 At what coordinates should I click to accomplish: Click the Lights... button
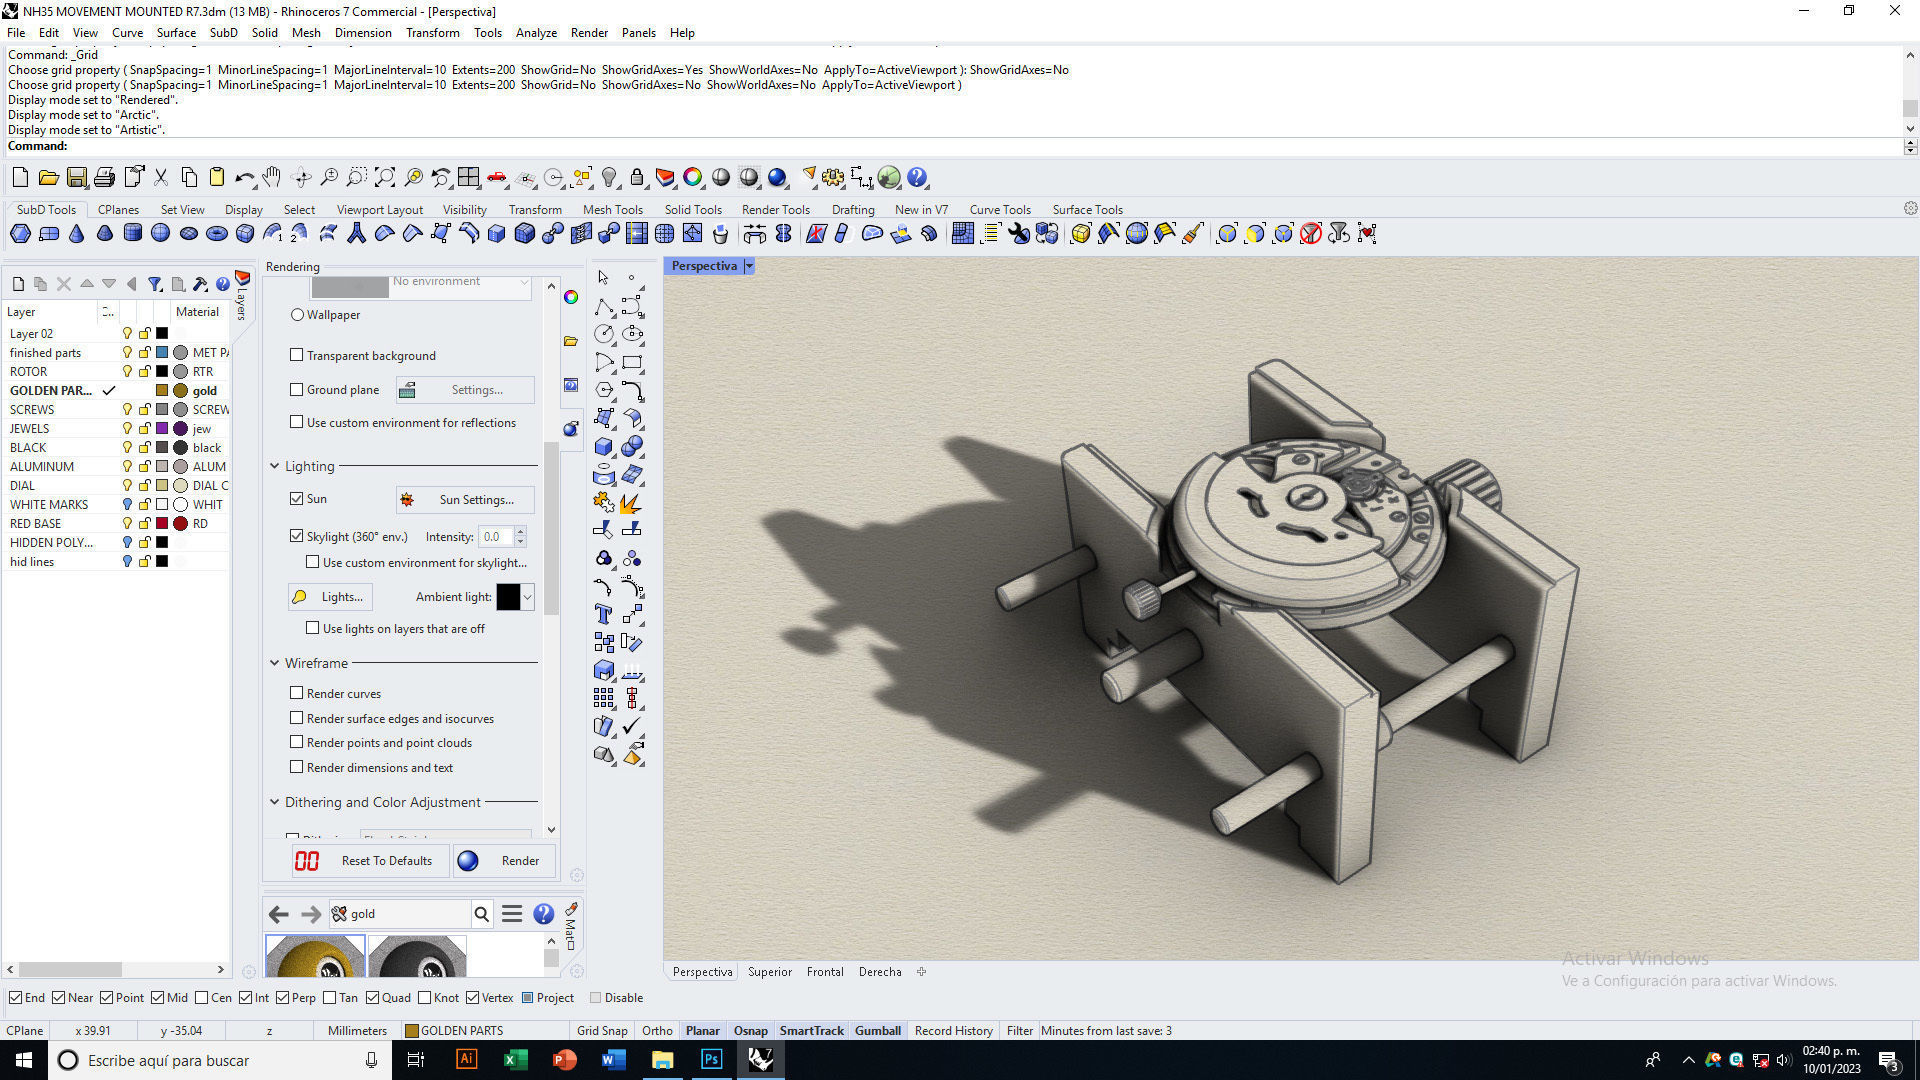coord(331,597)
